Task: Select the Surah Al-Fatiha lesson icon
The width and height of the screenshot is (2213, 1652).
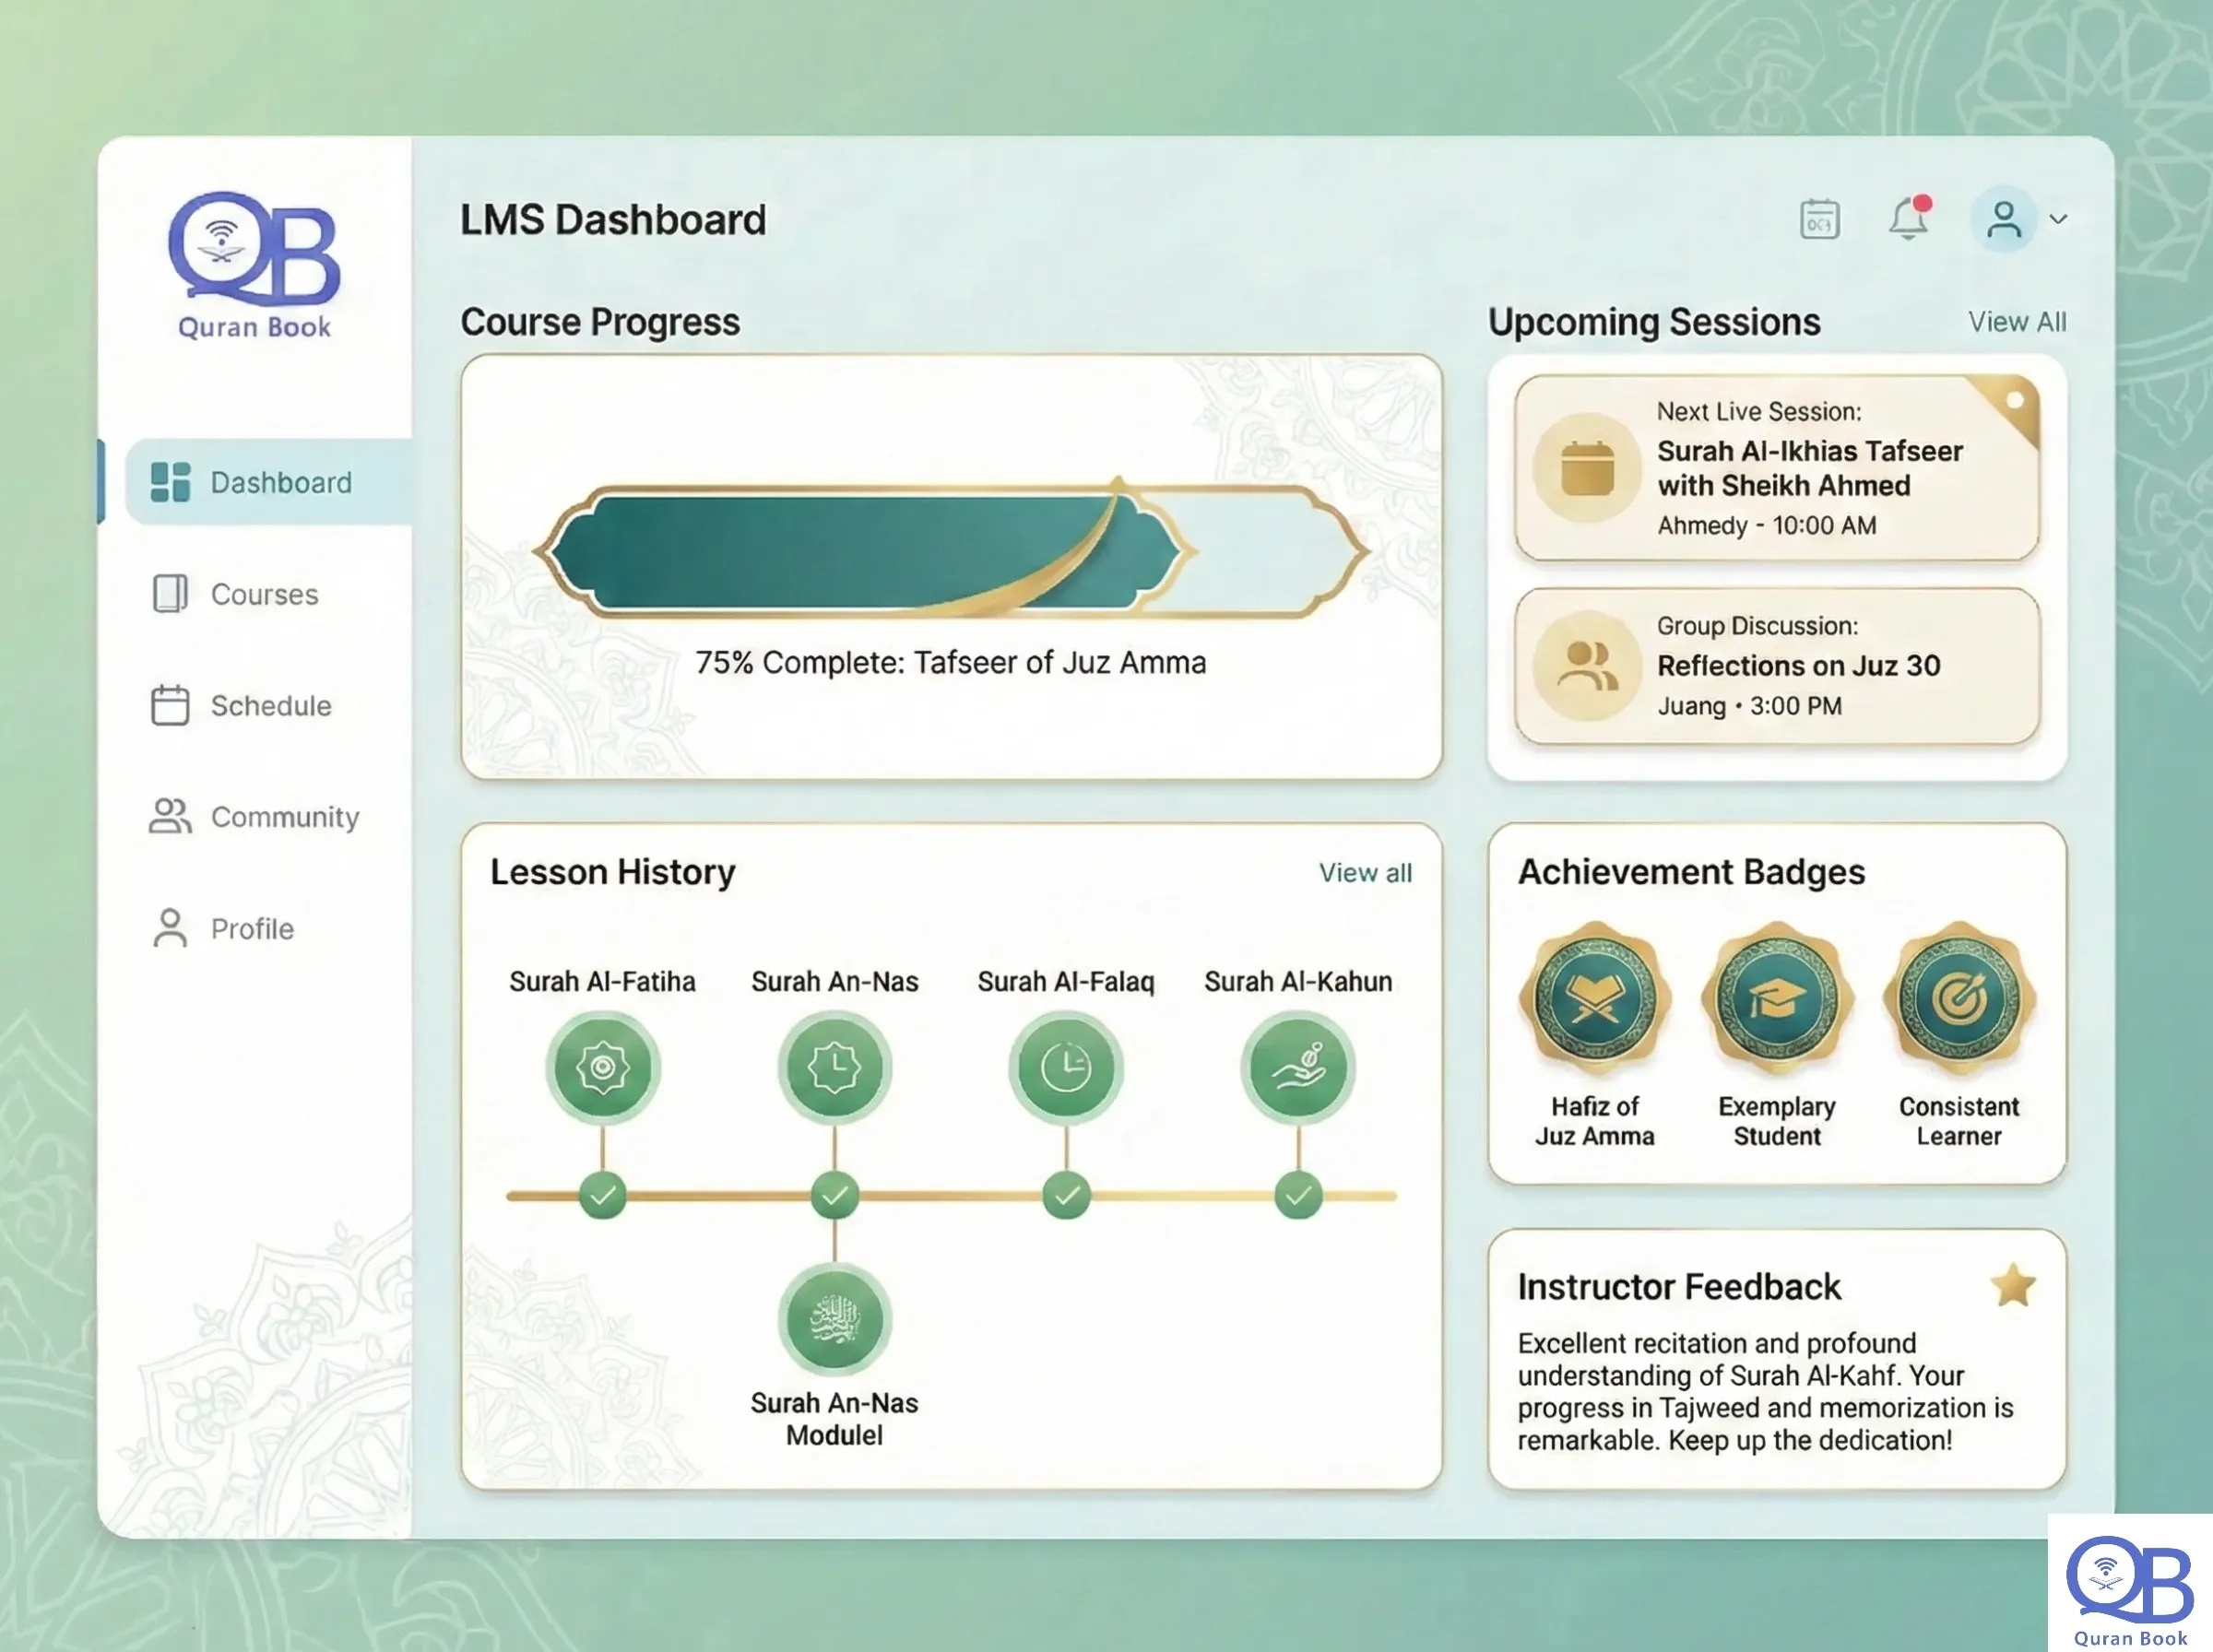Action: coord(603,1066)
